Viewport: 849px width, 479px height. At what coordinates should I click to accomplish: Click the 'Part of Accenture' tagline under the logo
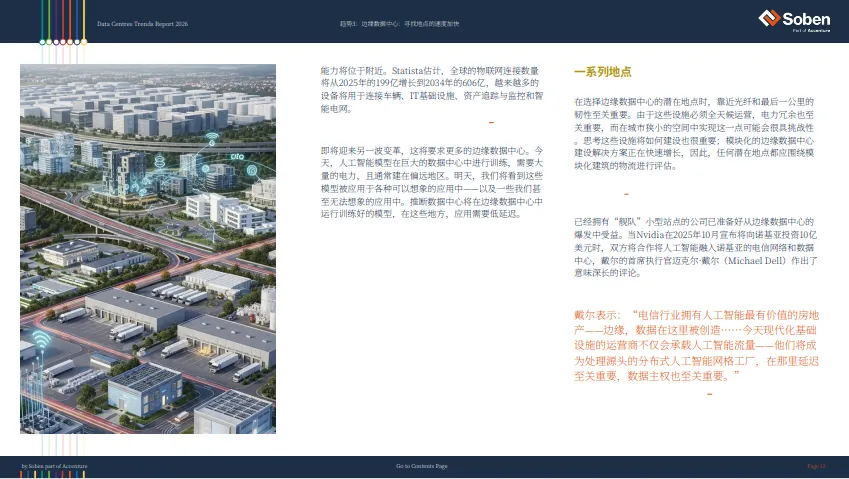click(x=811, y=31)
